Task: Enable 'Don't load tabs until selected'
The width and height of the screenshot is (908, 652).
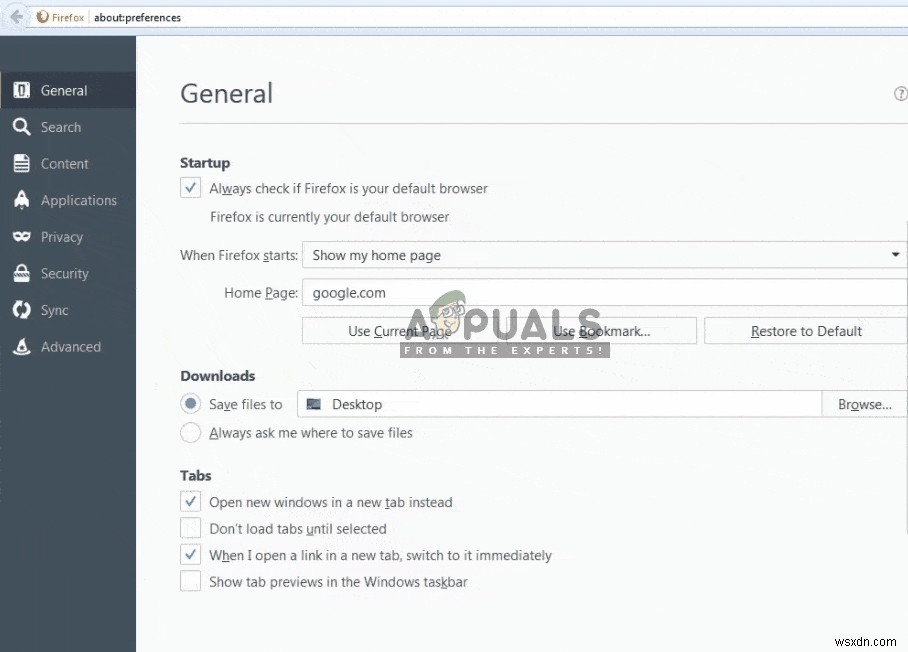Action: [190, 528]
